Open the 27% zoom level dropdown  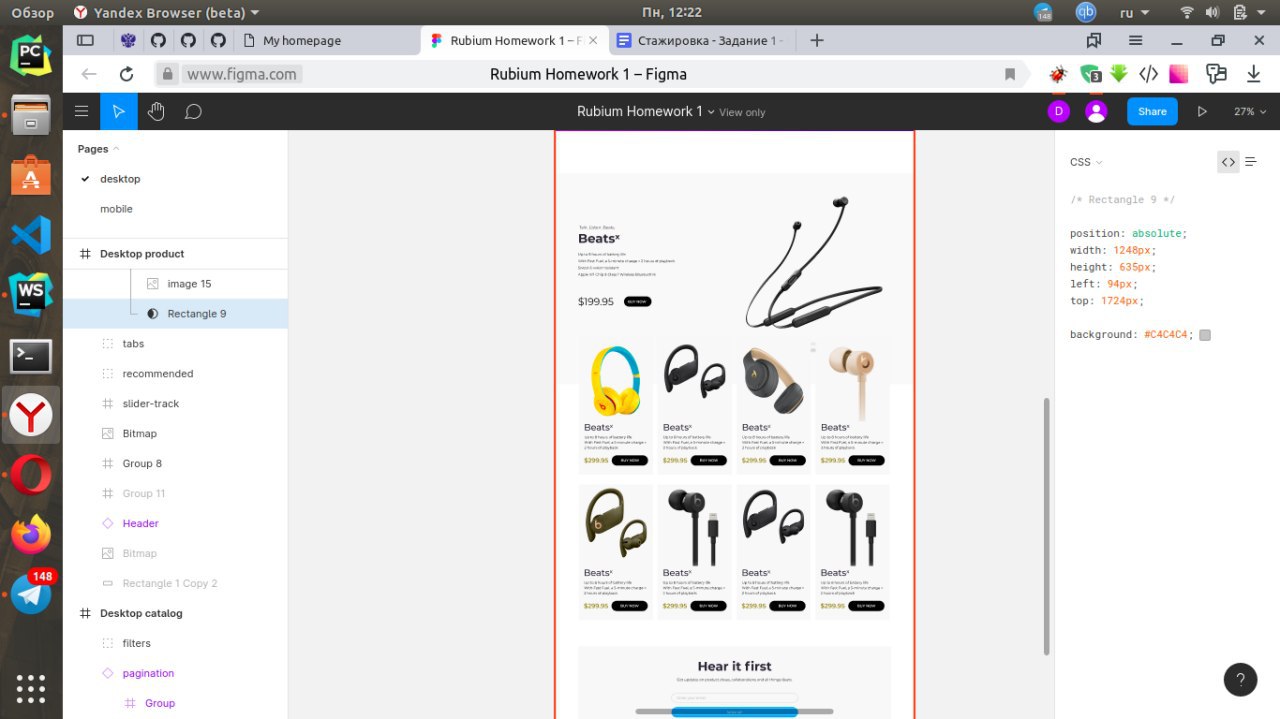pos(1250,112)
